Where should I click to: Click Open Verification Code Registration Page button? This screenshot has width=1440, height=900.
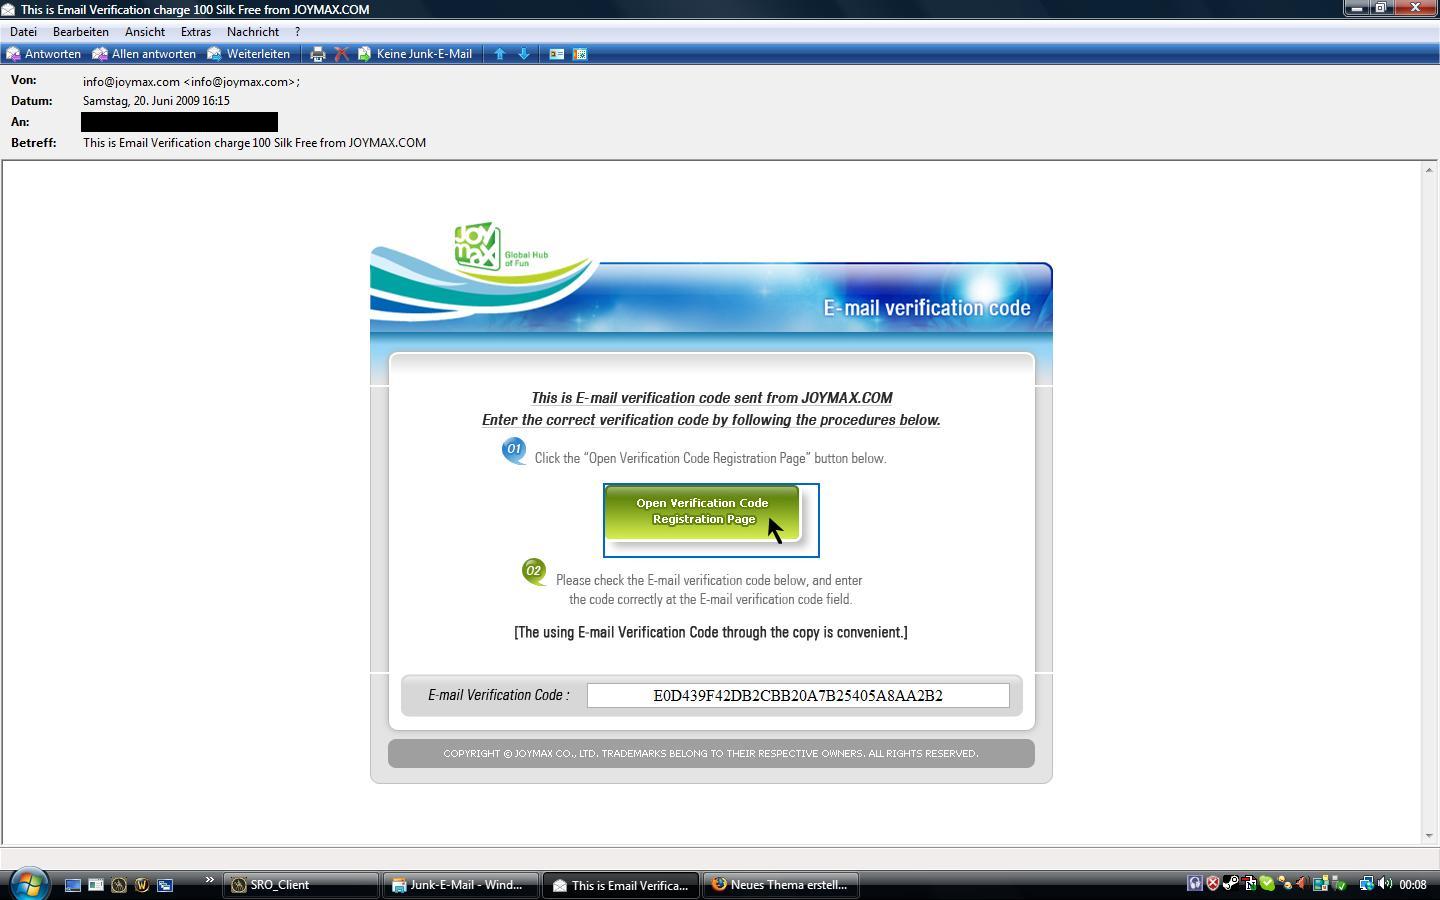[702, 512]
